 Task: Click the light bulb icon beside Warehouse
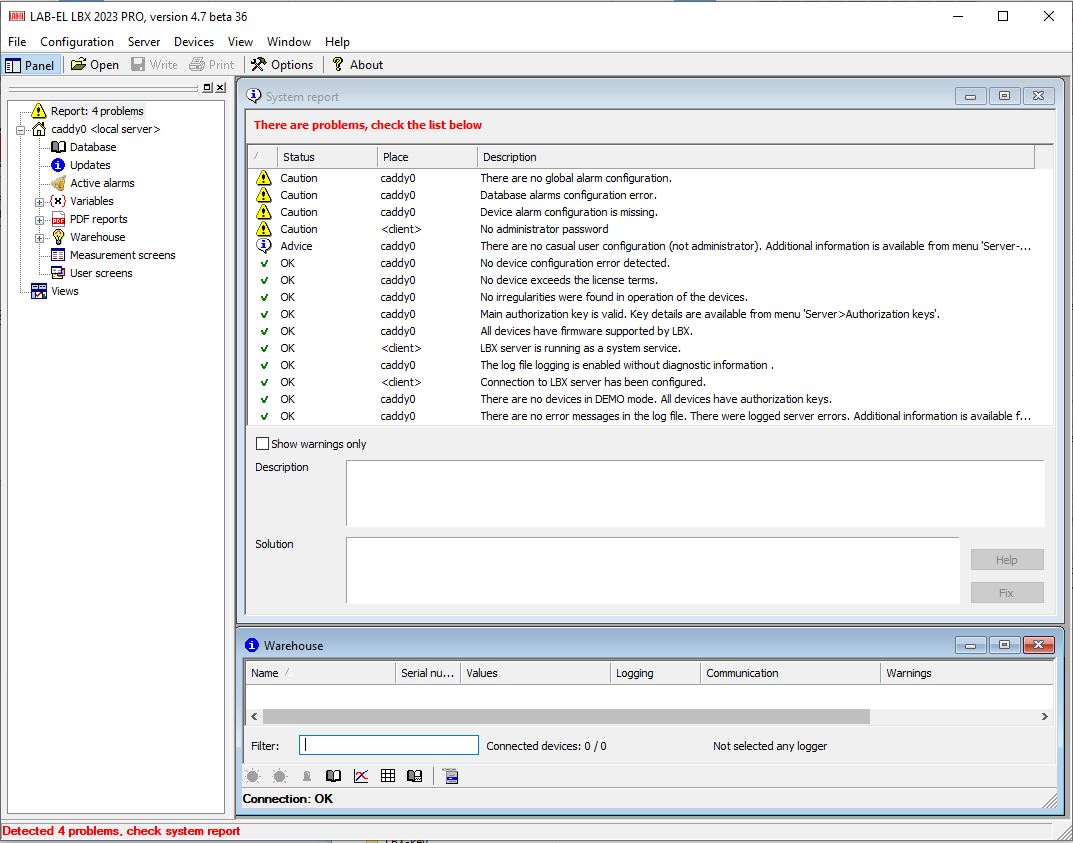tap(58, 237)
